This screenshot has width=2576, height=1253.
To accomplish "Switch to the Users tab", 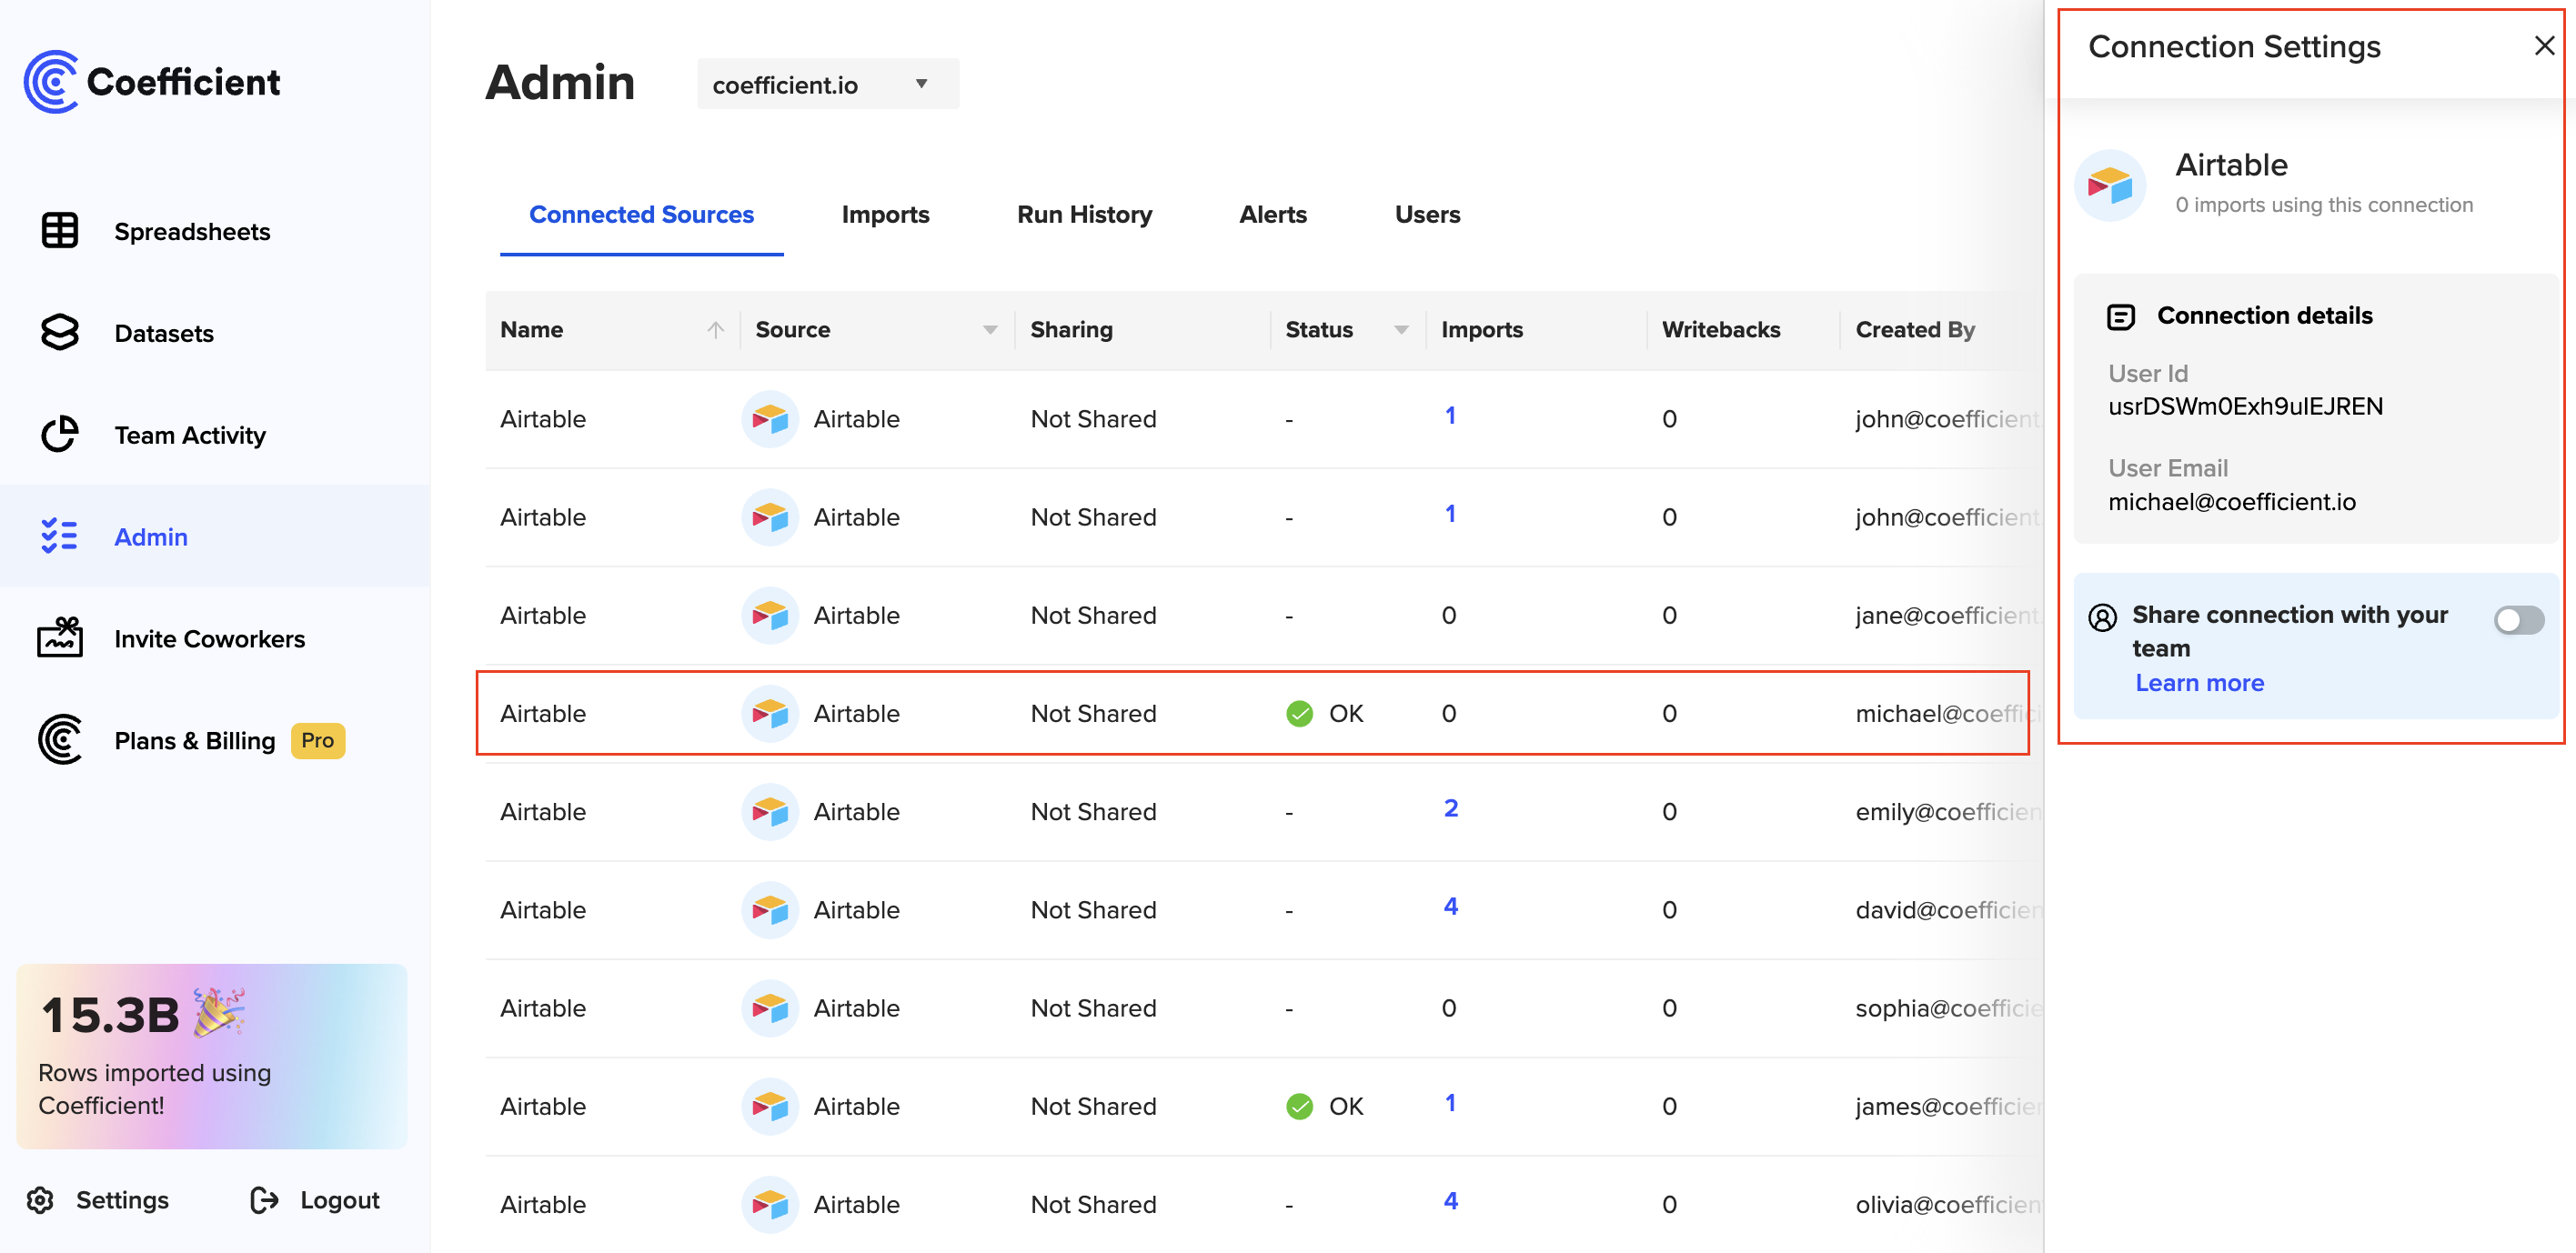I will 1427,214.
